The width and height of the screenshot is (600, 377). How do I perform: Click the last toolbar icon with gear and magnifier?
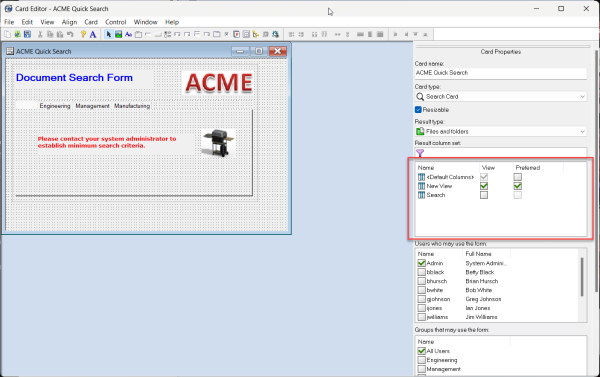tap(276, 34)
